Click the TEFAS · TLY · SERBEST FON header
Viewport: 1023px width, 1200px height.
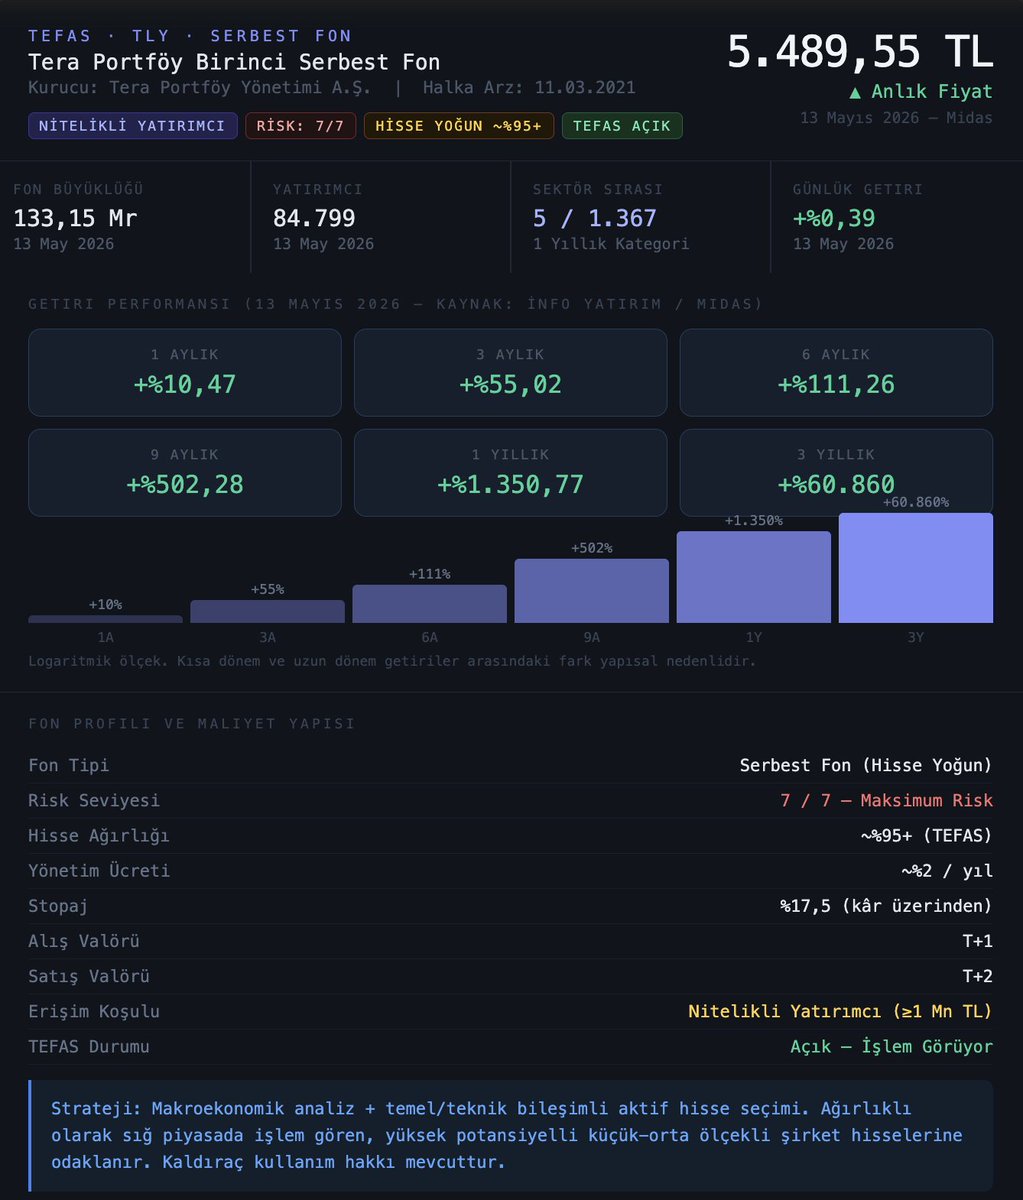(x=190, y=36)
